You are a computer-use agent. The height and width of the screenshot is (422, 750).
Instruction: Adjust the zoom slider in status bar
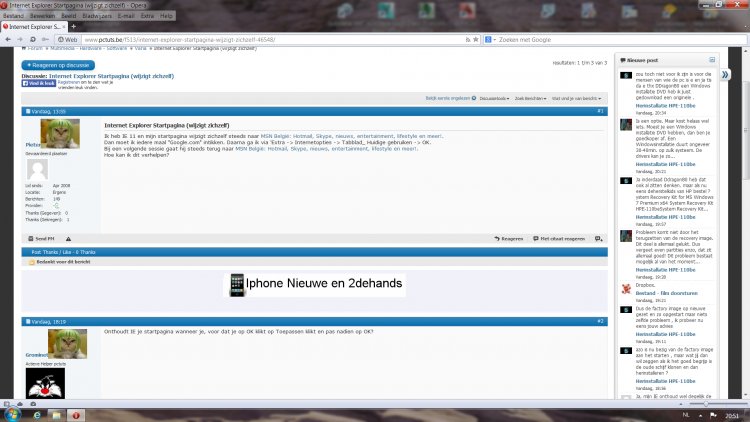pyautogui.click(x=706, y=404)
